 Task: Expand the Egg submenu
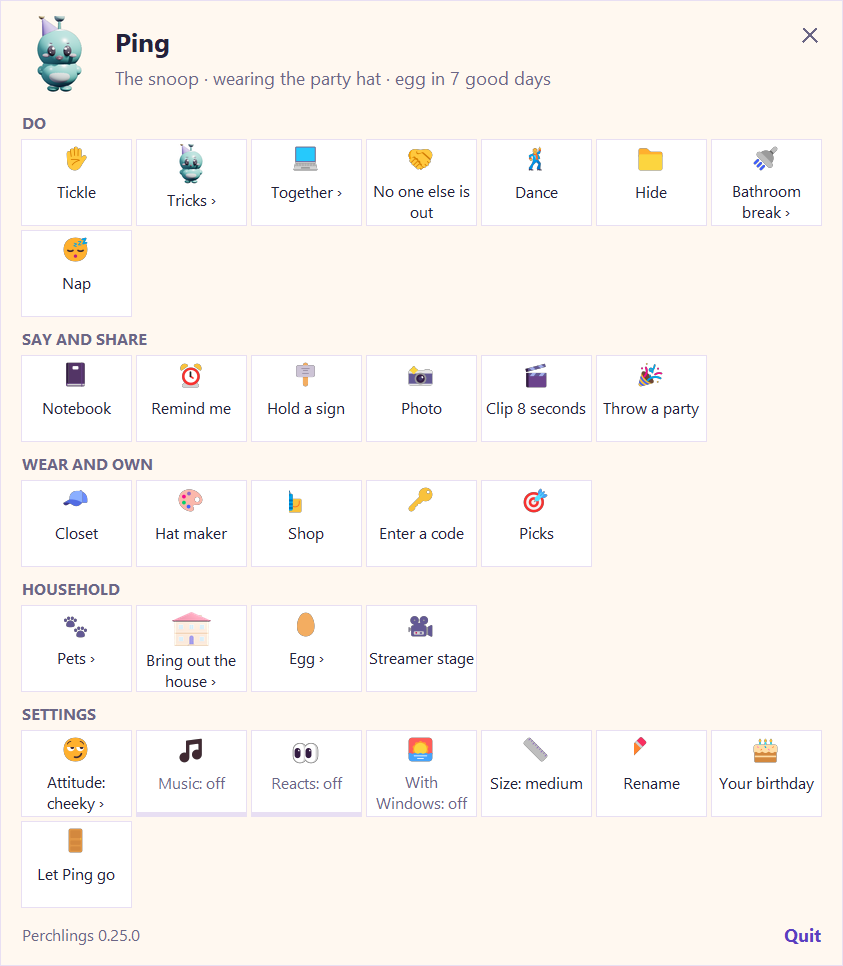pos(306,649)
